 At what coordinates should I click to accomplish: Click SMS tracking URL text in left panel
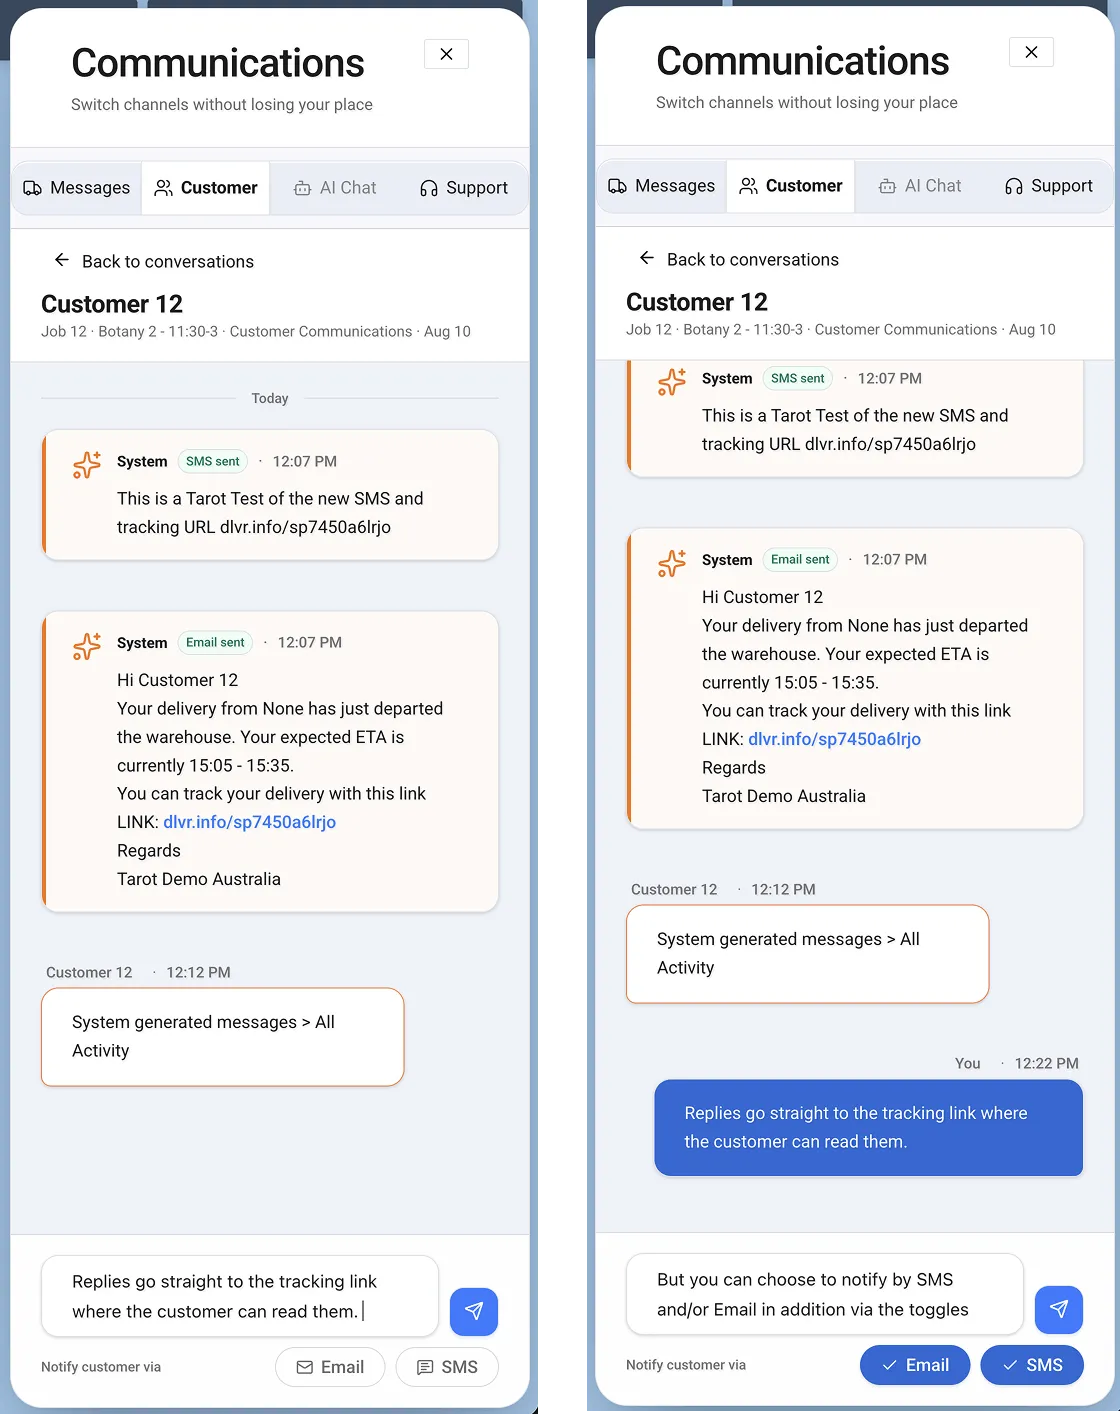[306, 527]
